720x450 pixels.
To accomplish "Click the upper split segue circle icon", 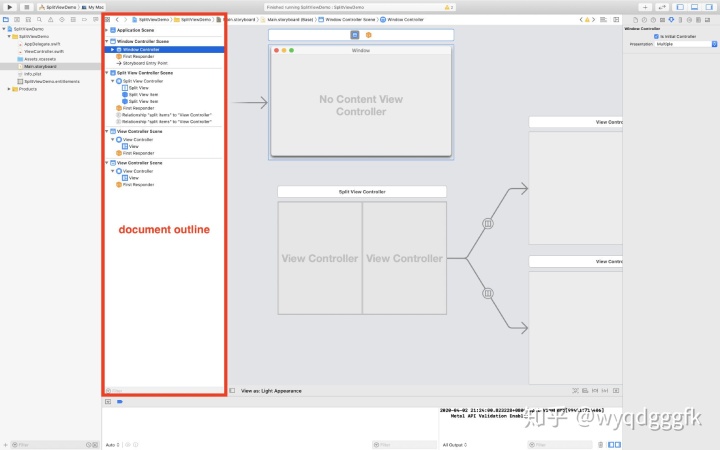I will pos(488,224).
